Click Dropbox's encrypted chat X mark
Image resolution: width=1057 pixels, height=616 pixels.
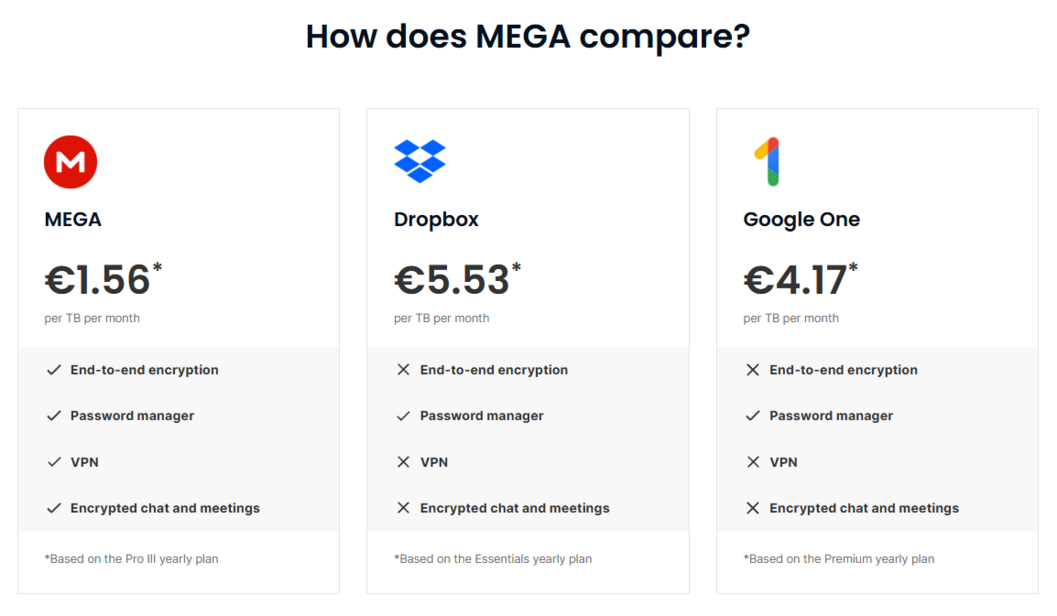(x=404, y=508)
